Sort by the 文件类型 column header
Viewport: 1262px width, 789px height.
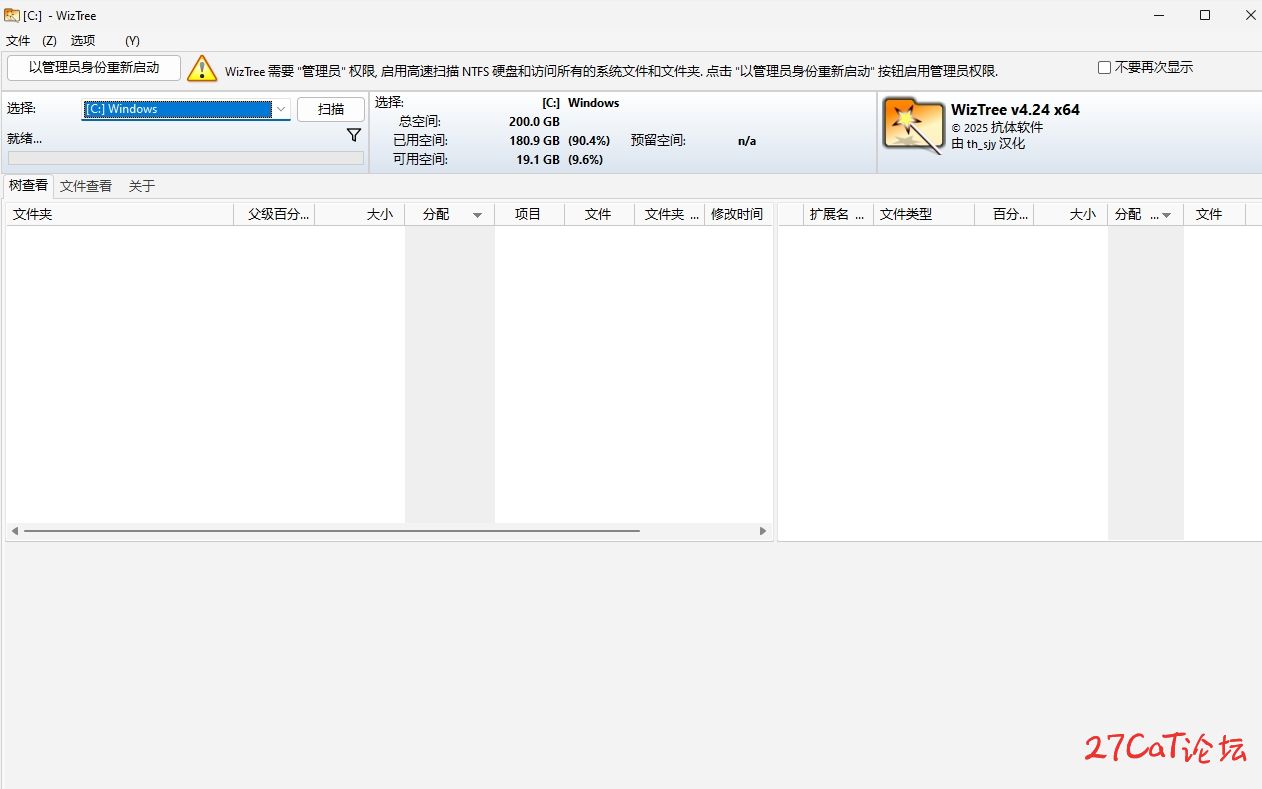tap(924, 214)
